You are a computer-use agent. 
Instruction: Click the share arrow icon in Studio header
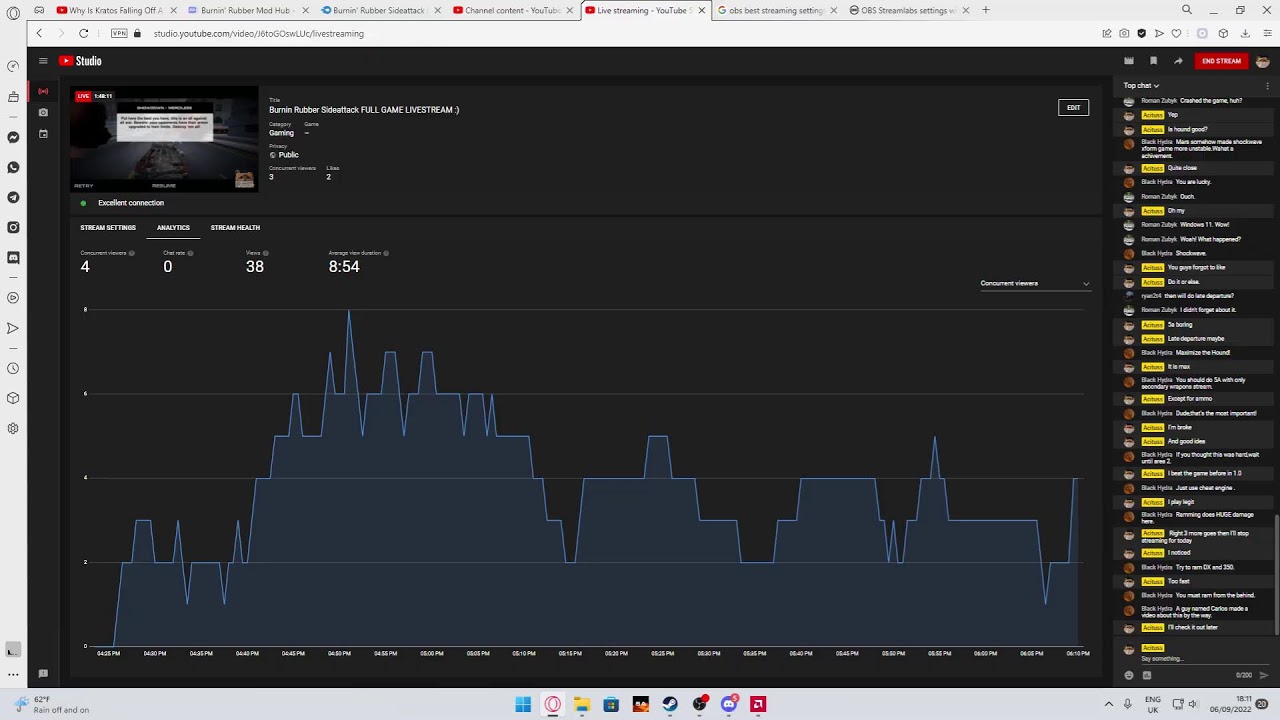pyautogui.click(x=1178, y=61)
